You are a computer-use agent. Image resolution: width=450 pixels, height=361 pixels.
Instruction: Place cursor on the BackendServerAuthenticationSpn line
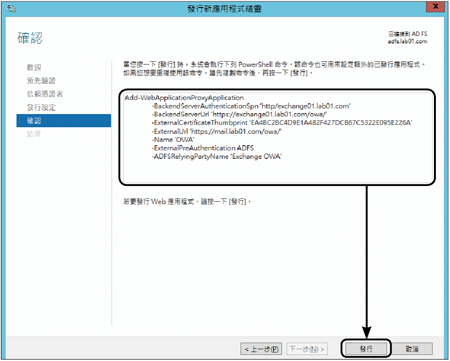click(x=251, y=106)
